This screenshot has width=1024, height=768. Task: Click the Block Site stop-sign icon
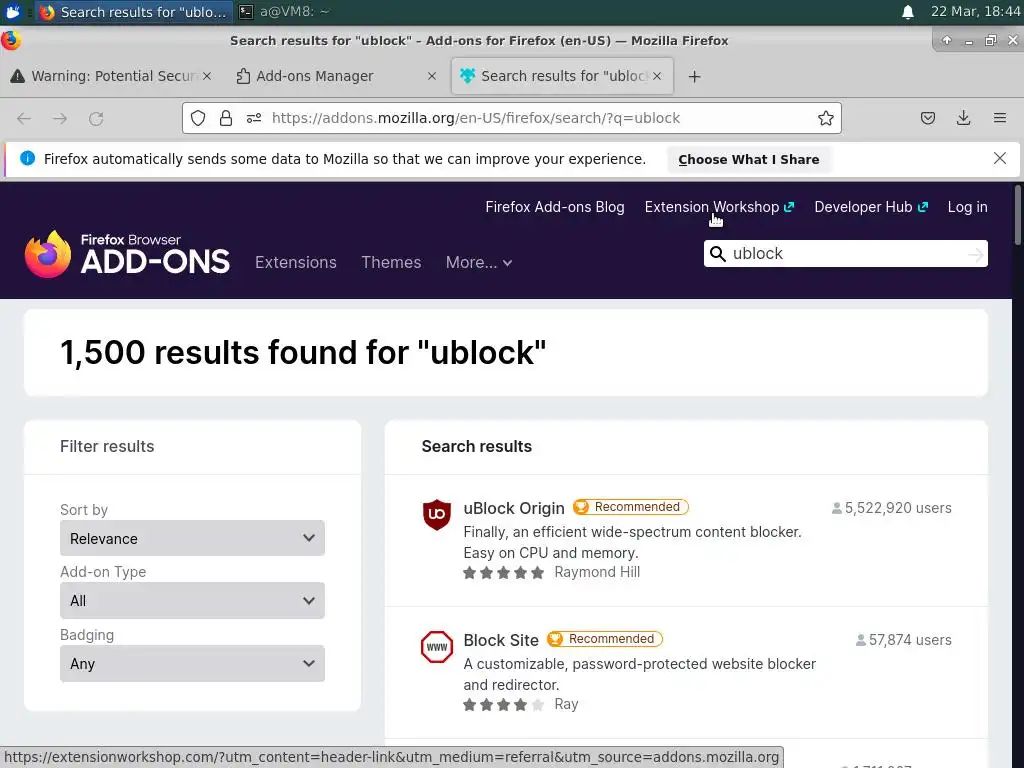coord(437,647)
